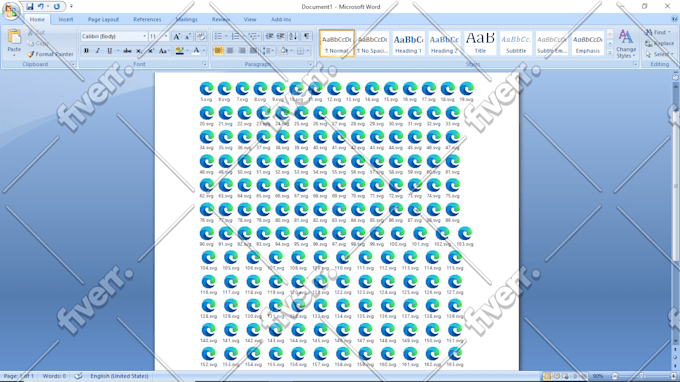
Task: Click Find in Editing group
Action: [x=659, y=32]
